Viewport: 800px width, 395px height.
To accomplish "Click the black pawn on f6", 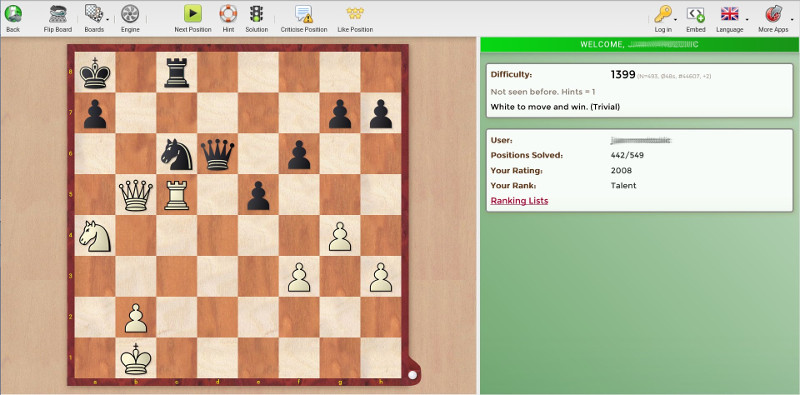I will [x=299, y=154].
